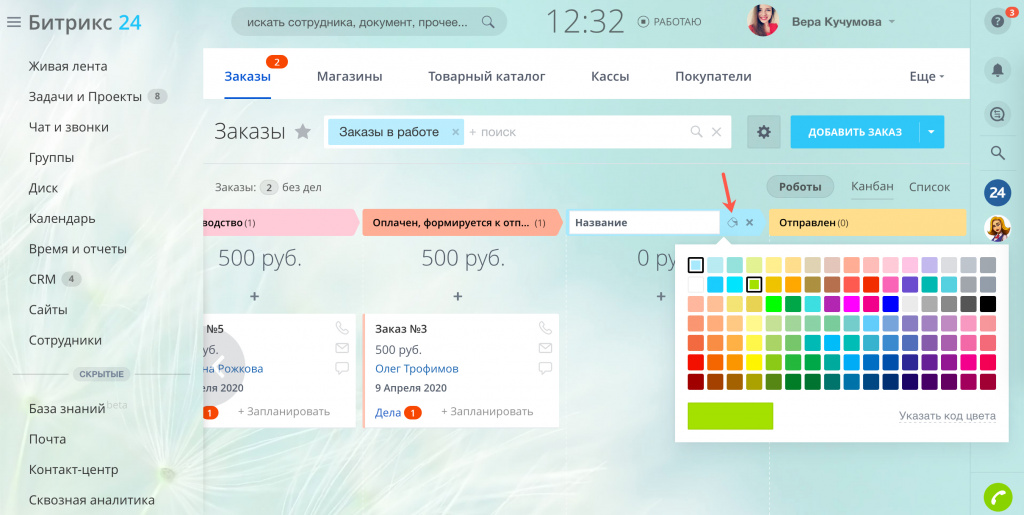Switch to Канбан view
The width and height of the screenshot is (1024, 515).
point(872,187)
